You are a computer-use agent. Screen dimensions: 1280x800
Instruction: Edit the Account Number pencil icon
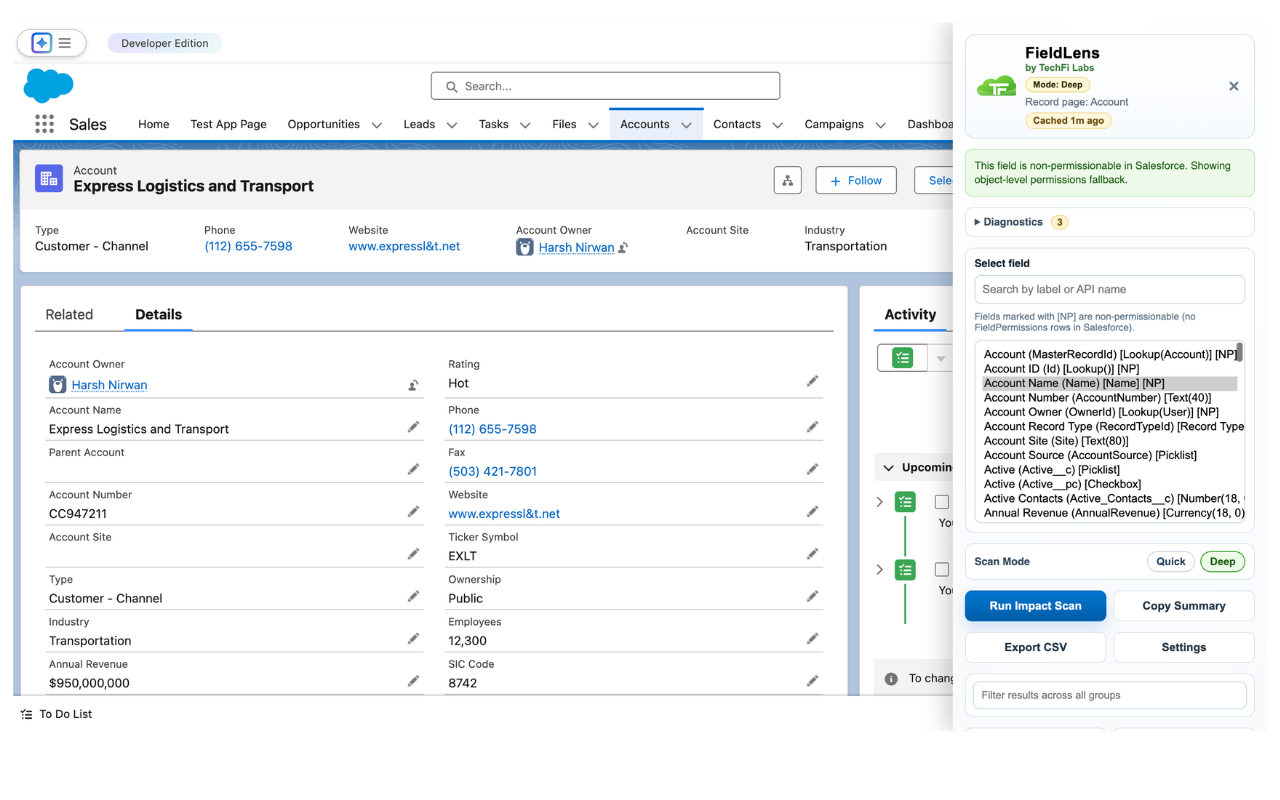(413, 512)
